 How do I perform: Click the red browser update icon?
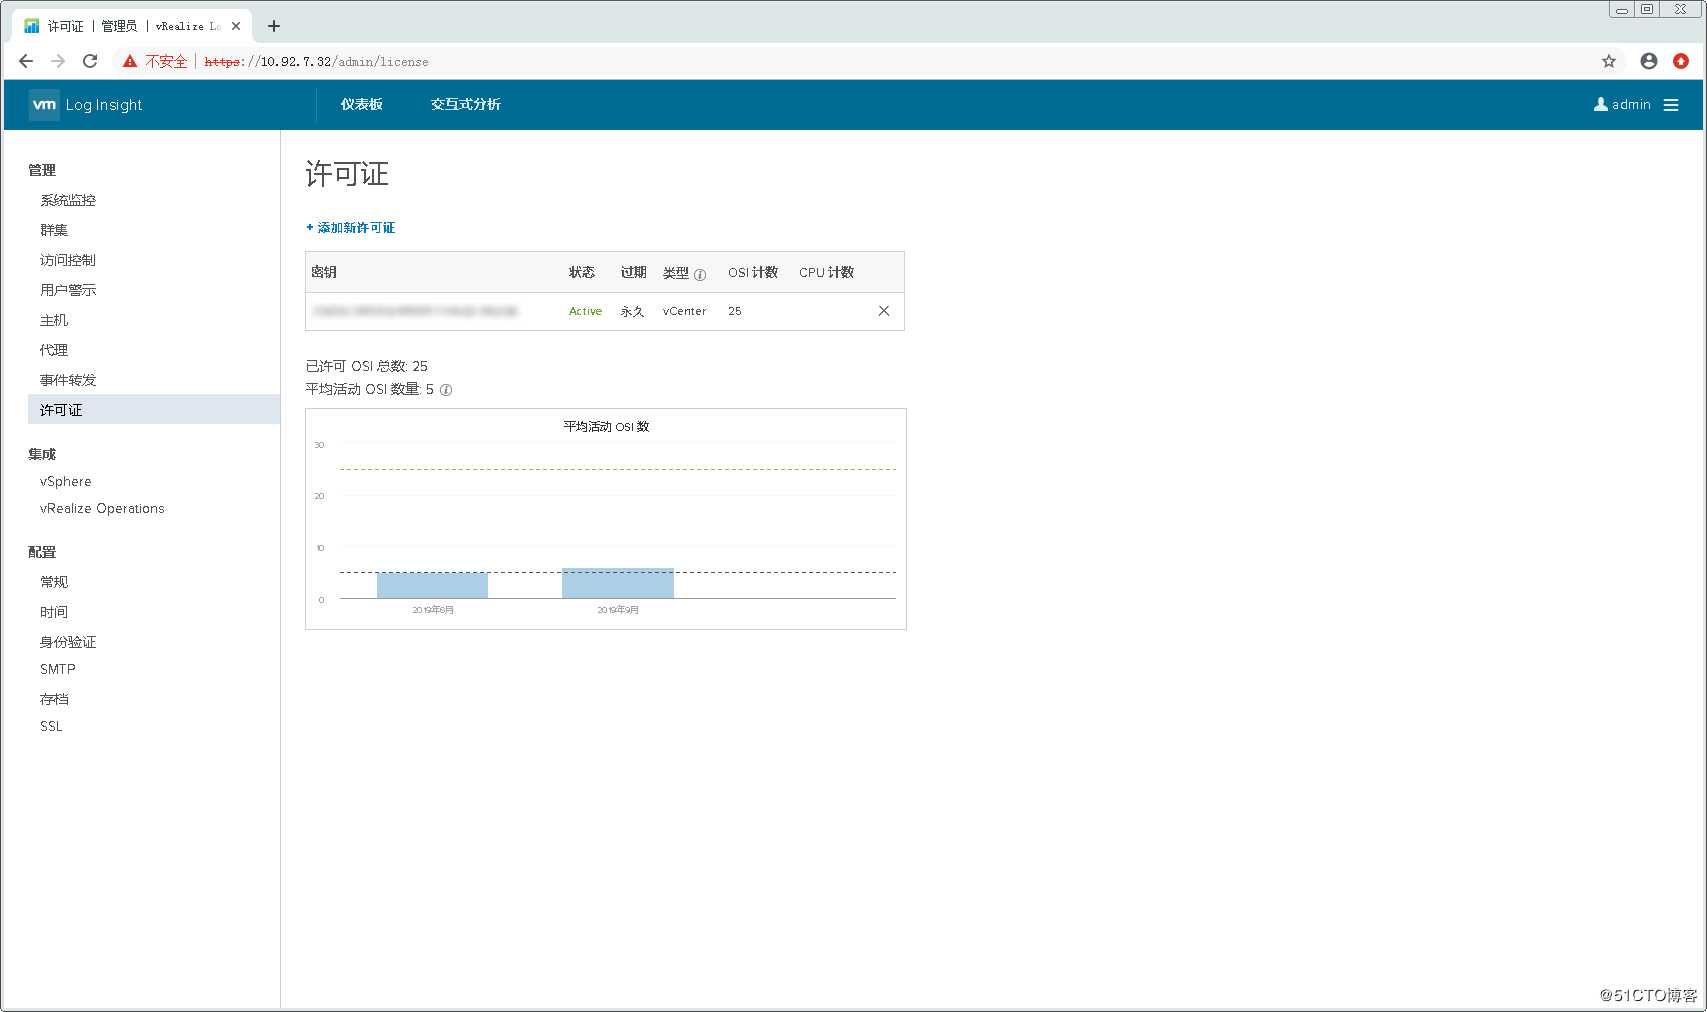coord(1681,61)
